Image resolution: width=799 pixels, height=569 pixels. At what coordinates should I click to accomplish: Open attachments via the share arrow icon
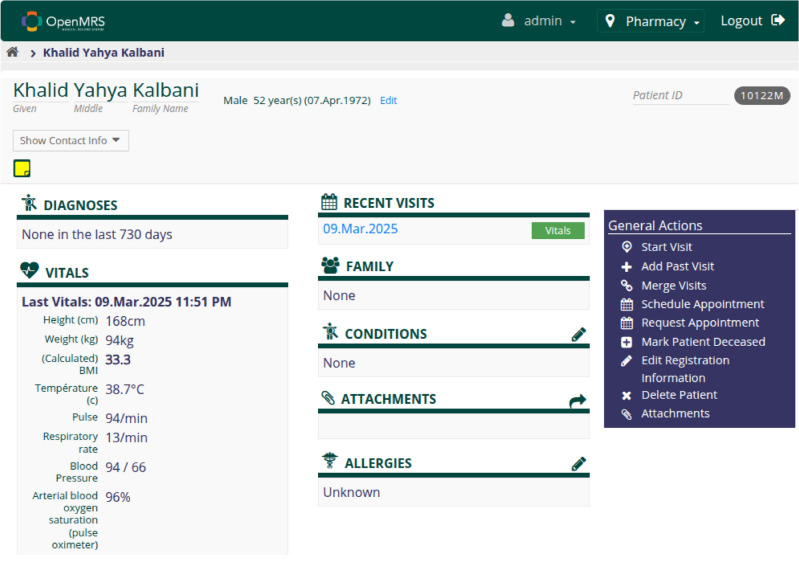tap(577, 401)
